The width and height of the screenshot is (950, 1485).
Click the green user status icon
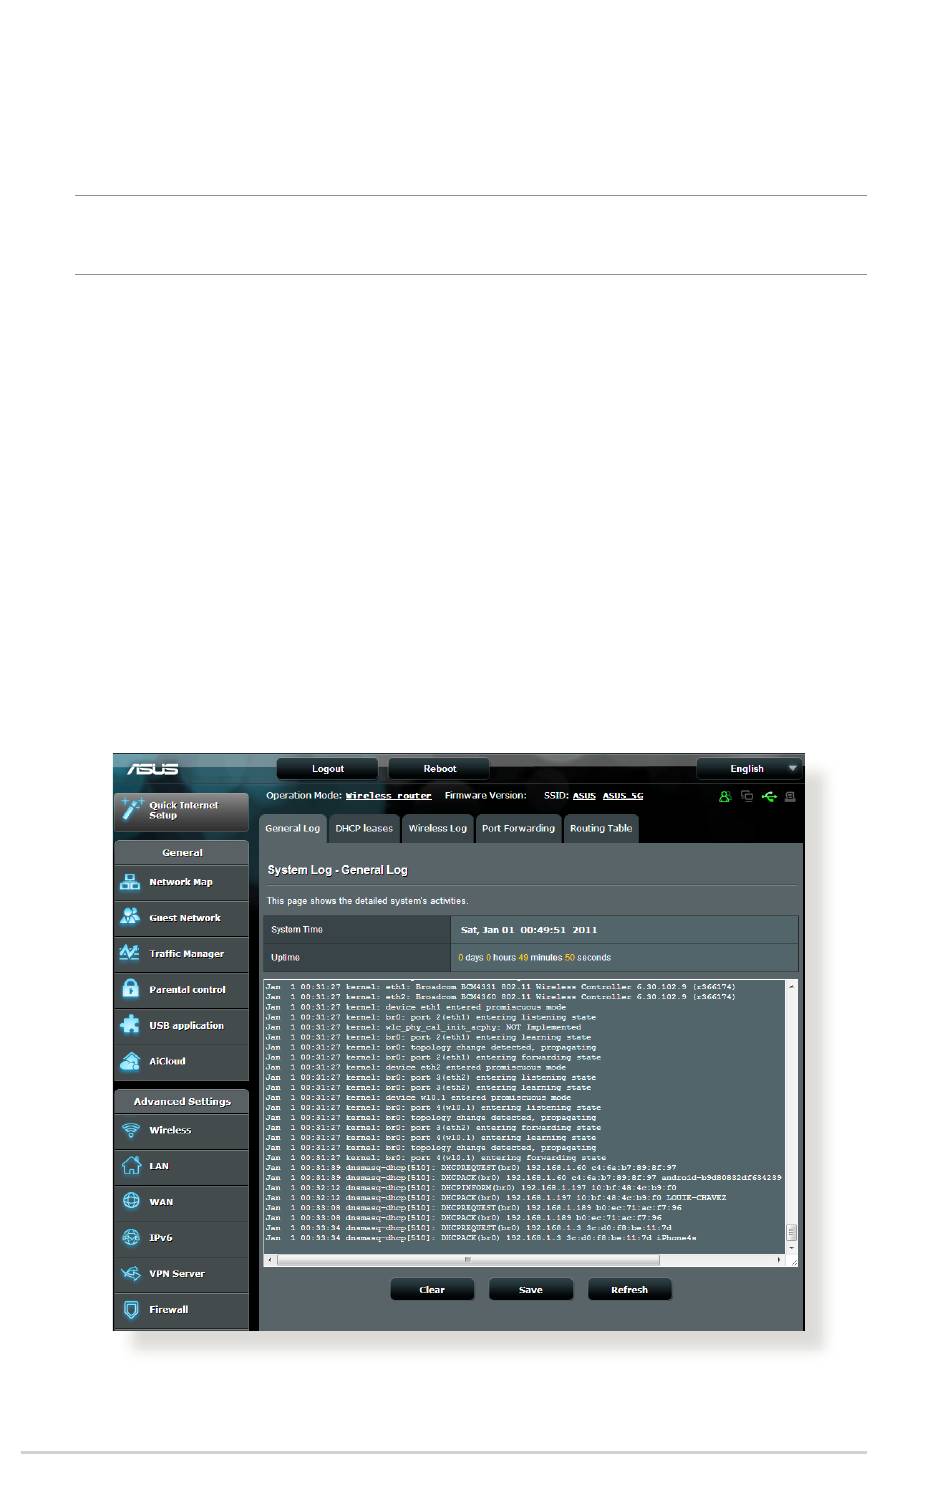click(x=725, y=797)
